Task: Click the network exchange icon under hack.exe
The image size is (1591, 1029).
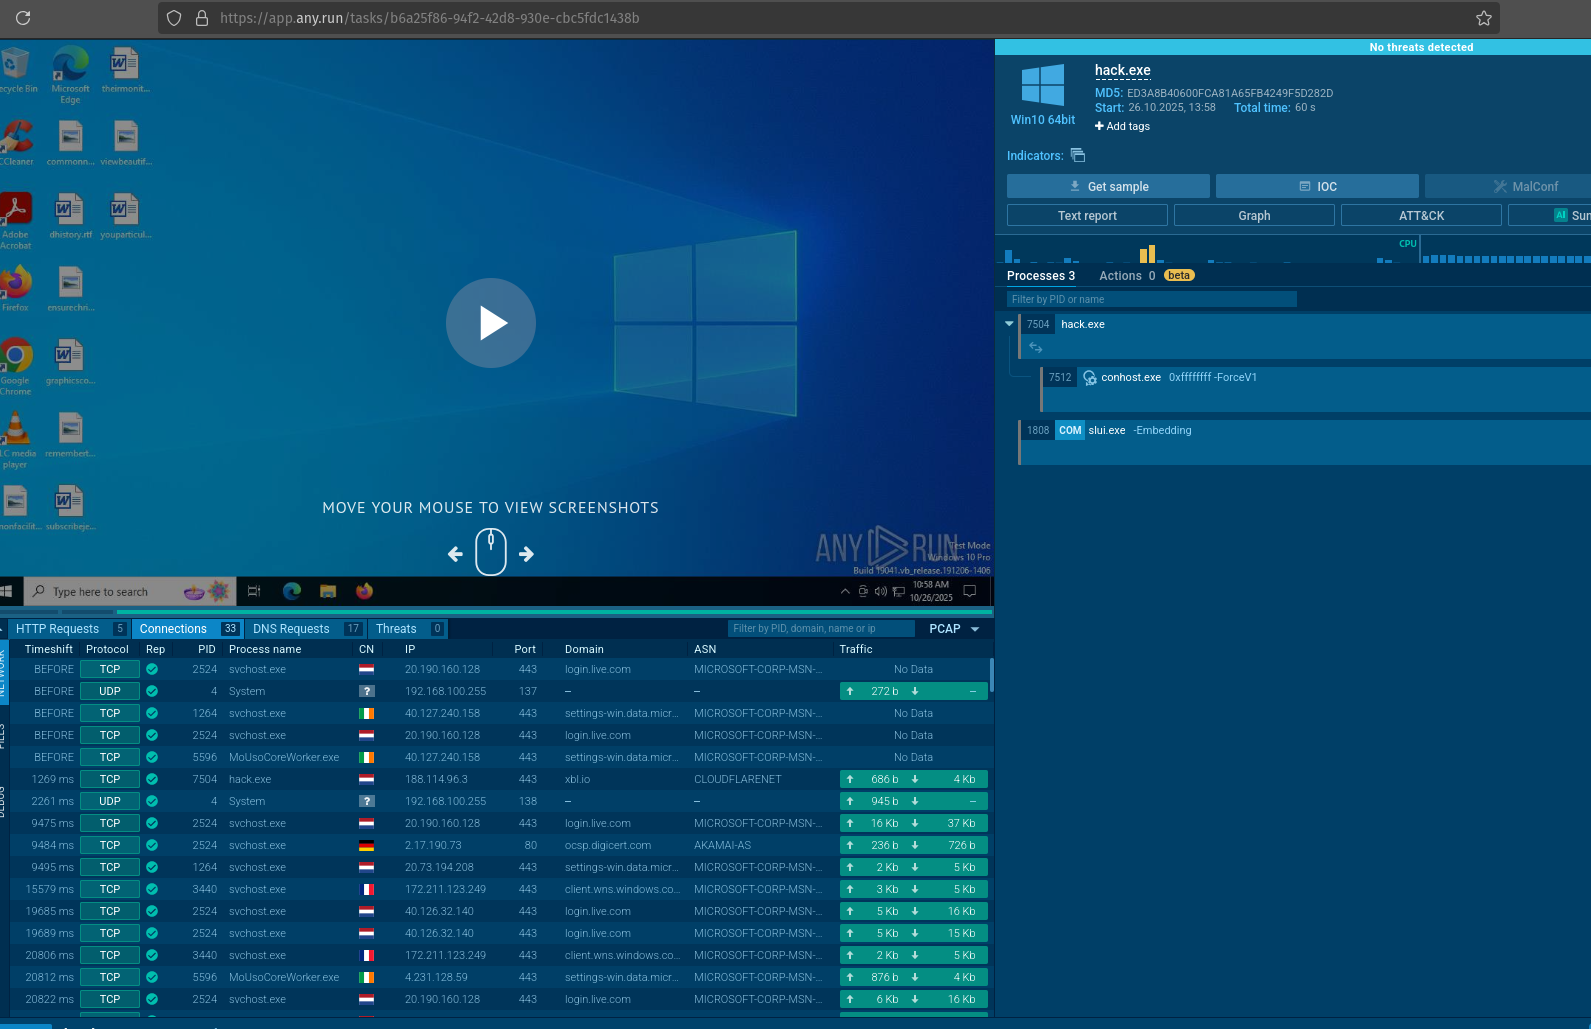Action: 1036,347
